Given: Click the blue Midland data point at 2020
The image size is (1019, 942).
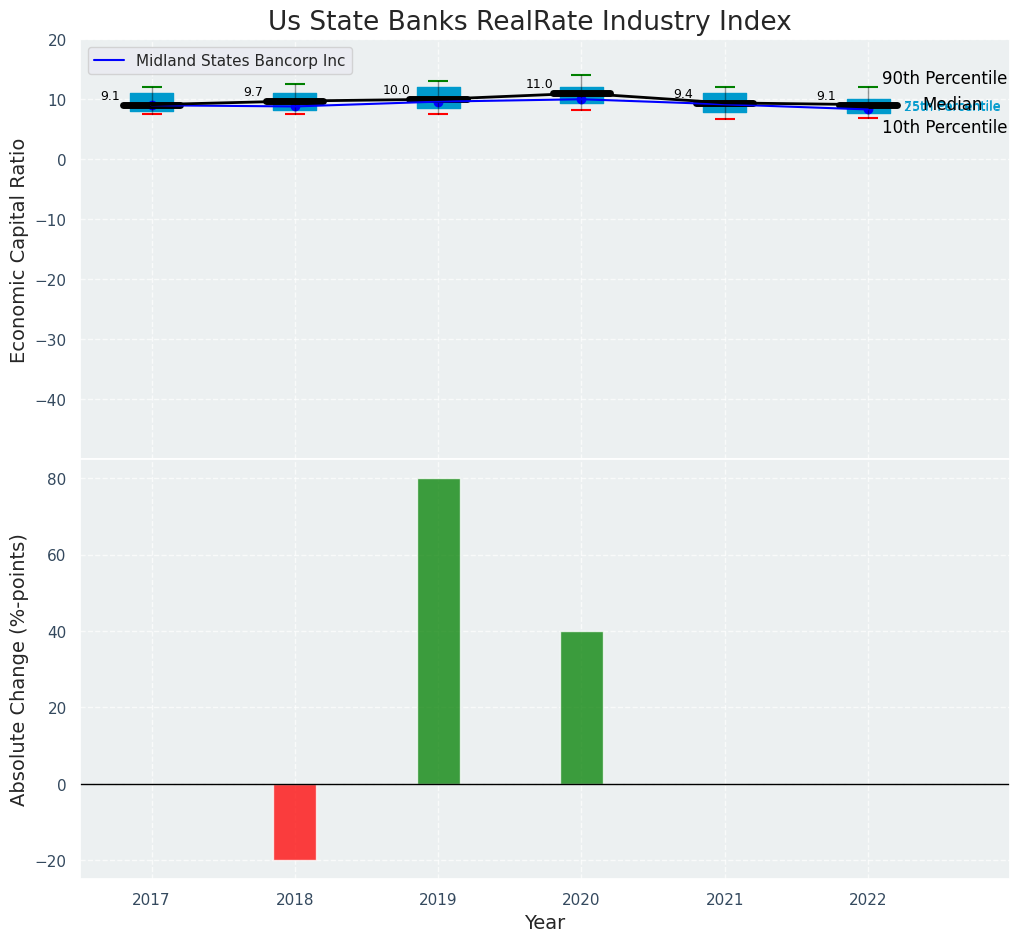Looking at the screenshot, I should click(582, 99).
